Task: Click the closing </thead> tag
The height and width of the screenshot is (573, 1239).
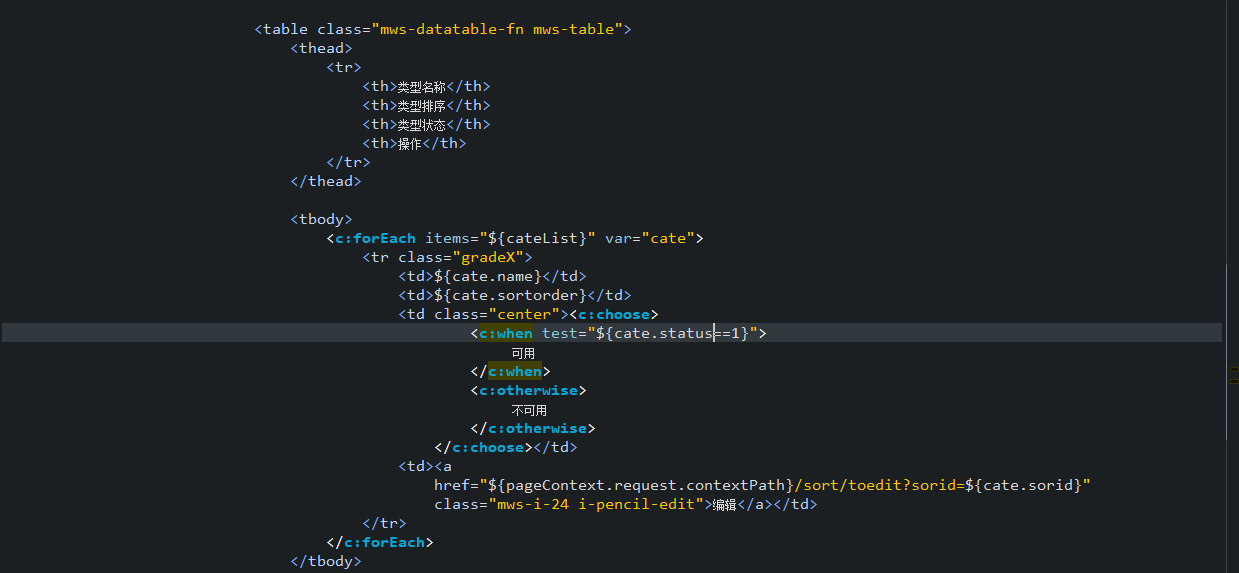Action: point(326,181)
